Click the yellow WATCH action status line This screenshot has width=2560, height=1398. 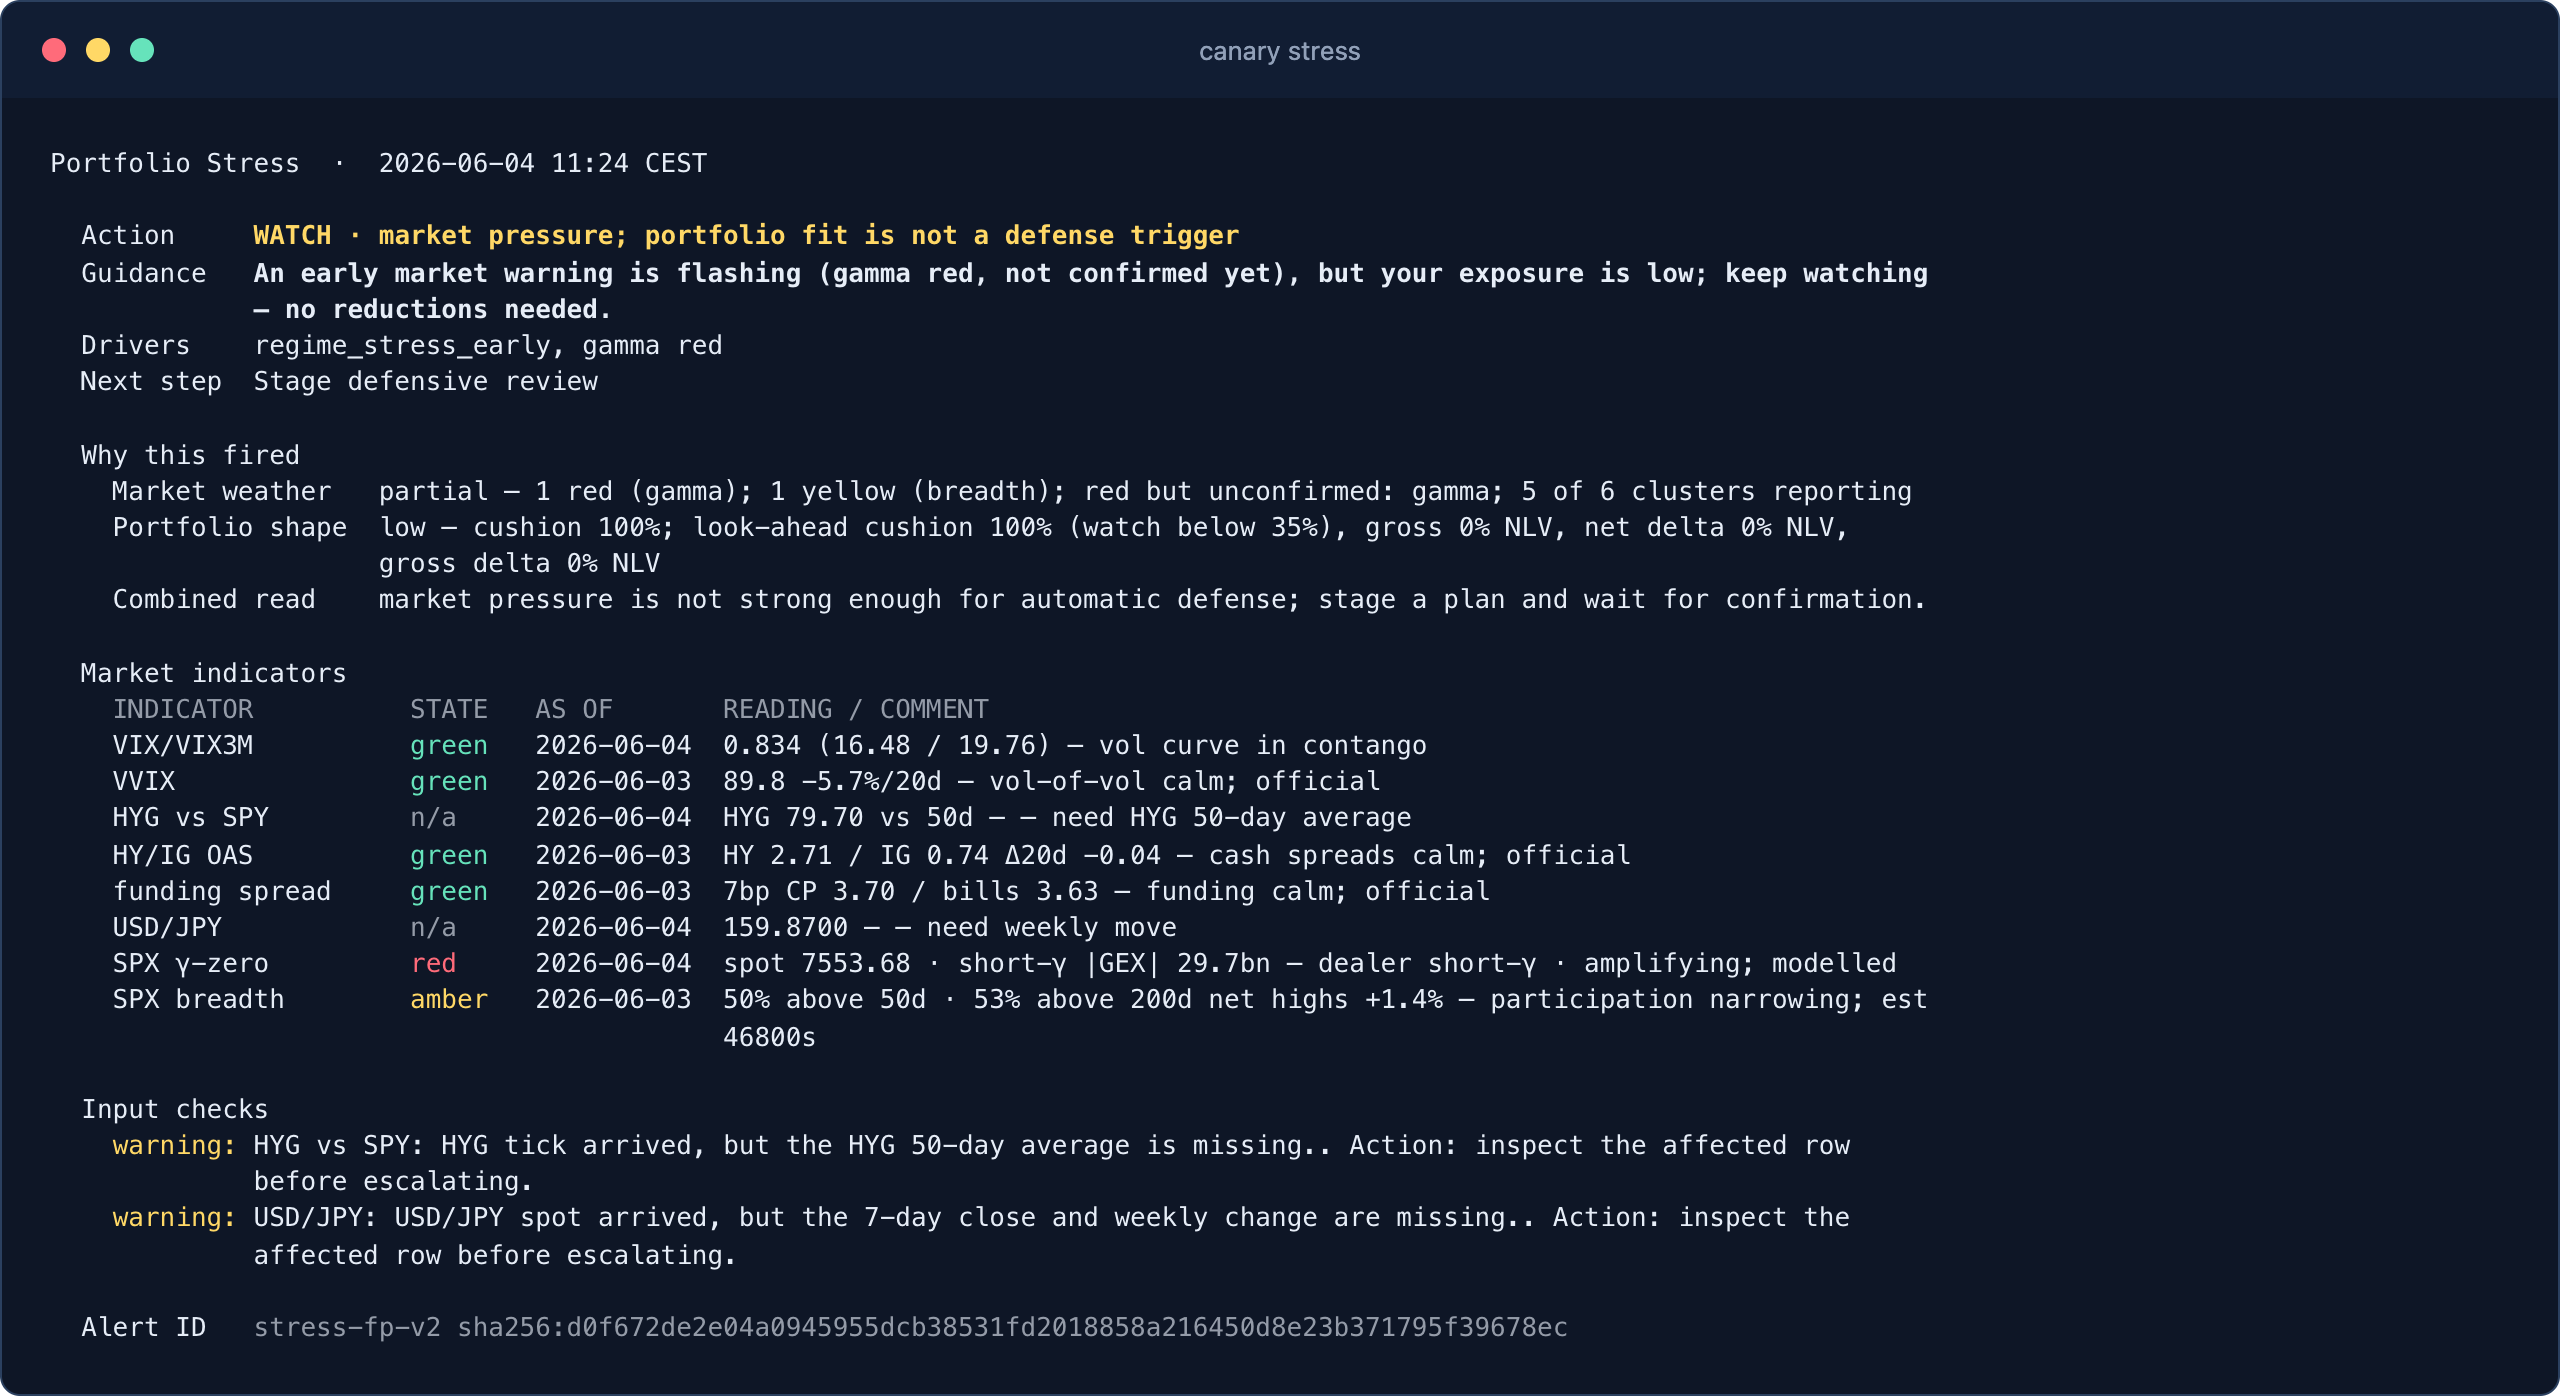coord(746,235)
